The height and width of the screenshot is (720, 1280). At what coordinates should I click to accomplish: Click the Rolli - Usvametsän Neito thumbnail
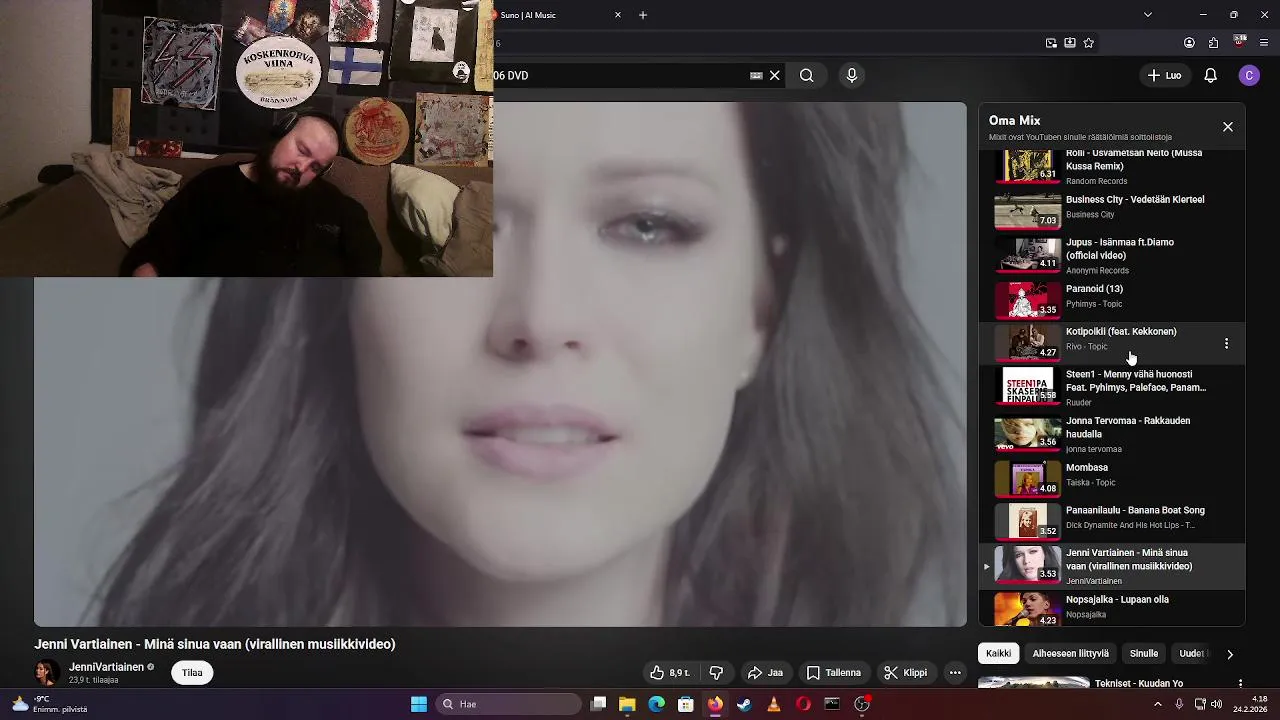[x=1027, y=166]
